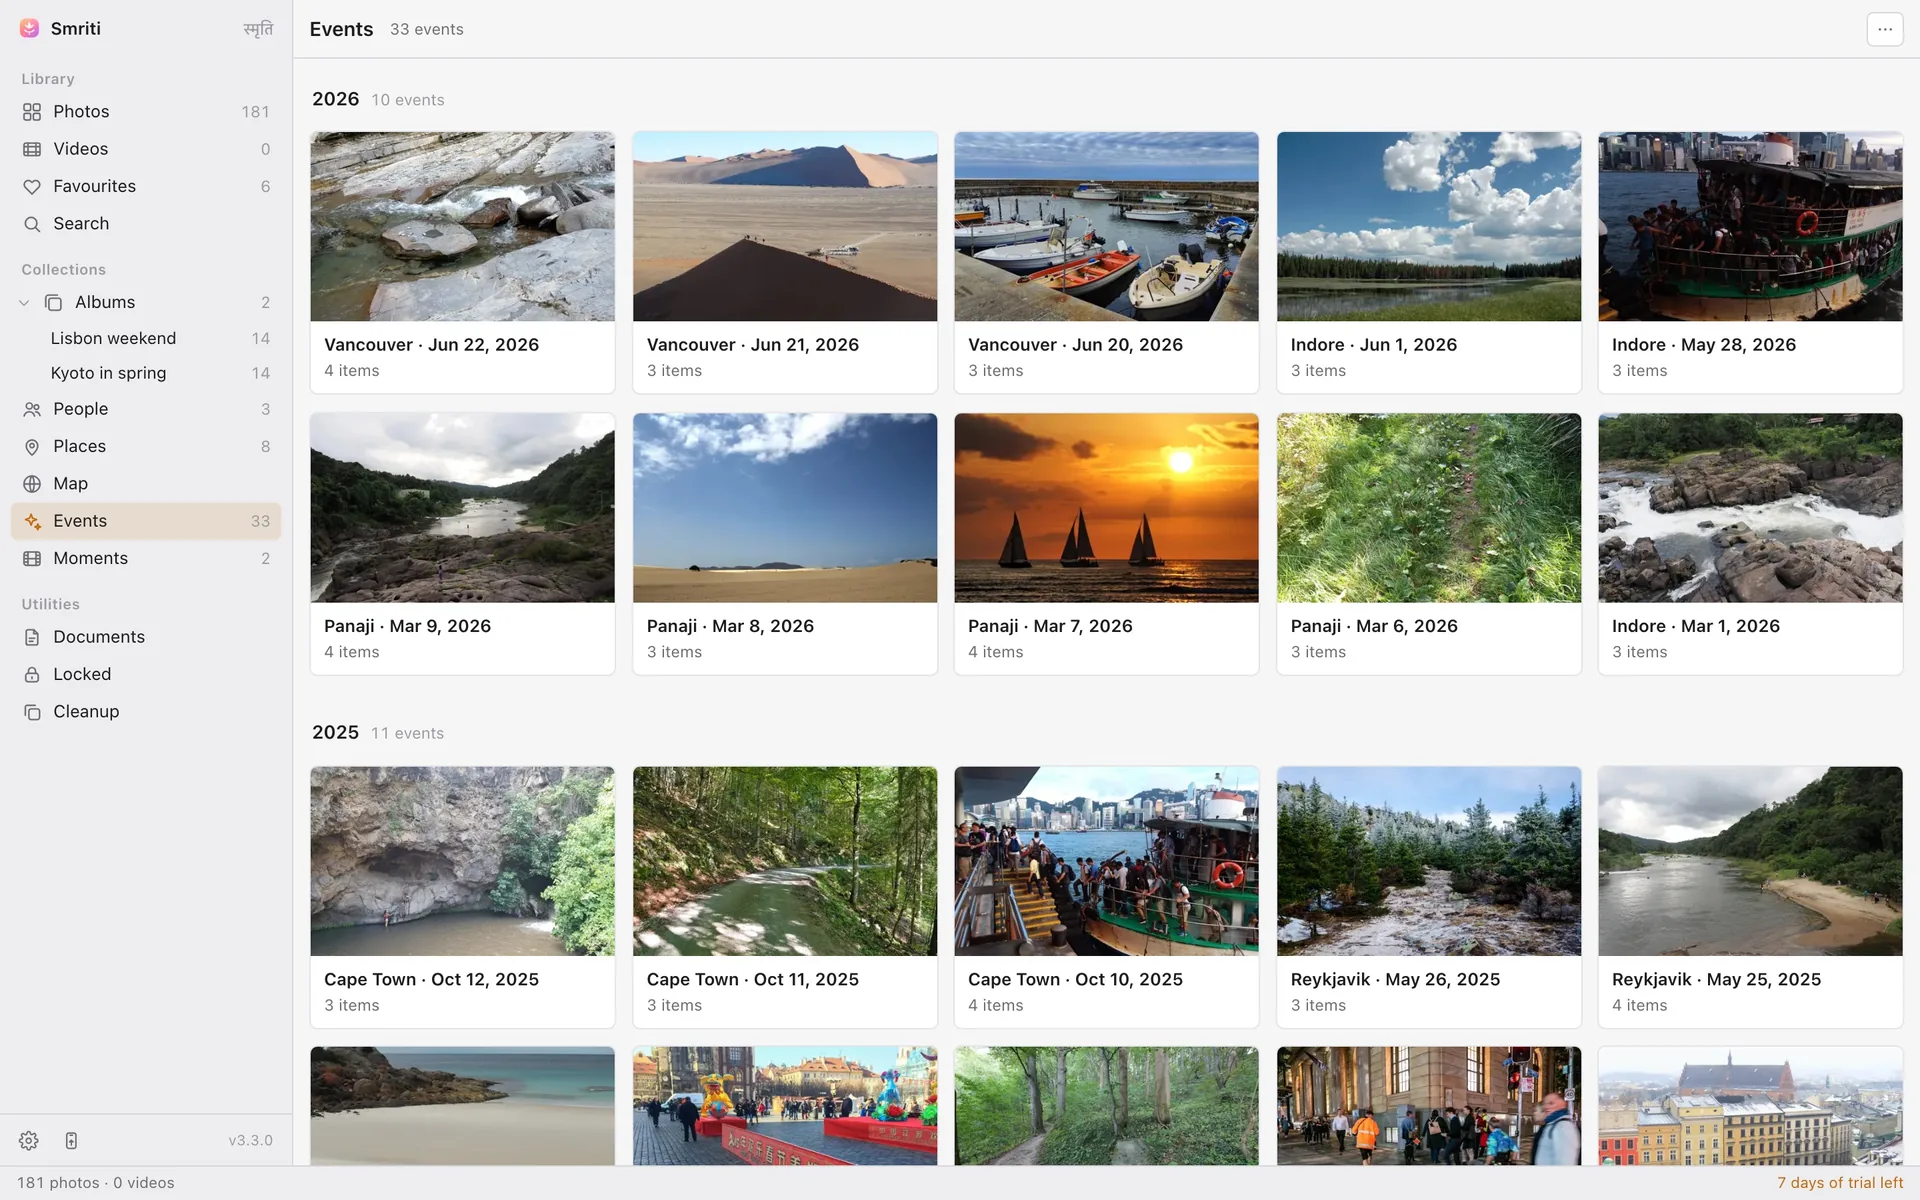The height and width of the screenshot is (1200, 1920).
Task: Click the स्मृति Hindi label in header
Action: coord(258,29)
